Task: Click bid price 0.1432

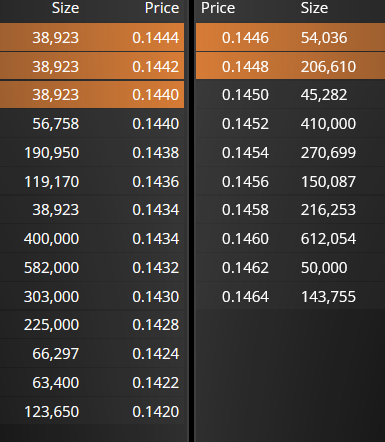Action: [x=156, y=268]
